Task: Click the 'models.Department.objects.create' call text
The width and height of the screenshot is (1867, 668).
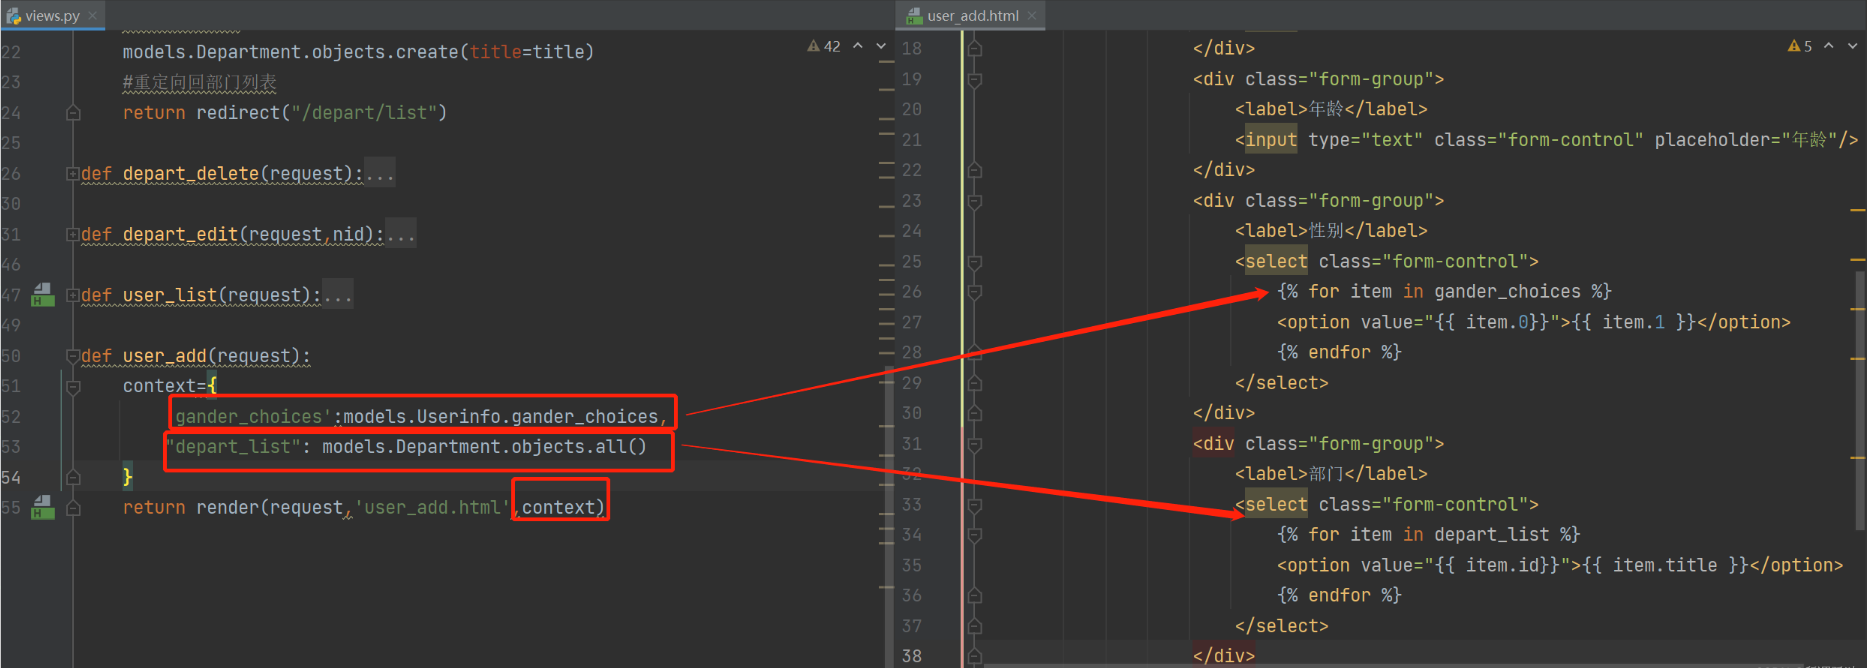Action: click(291, 52)
